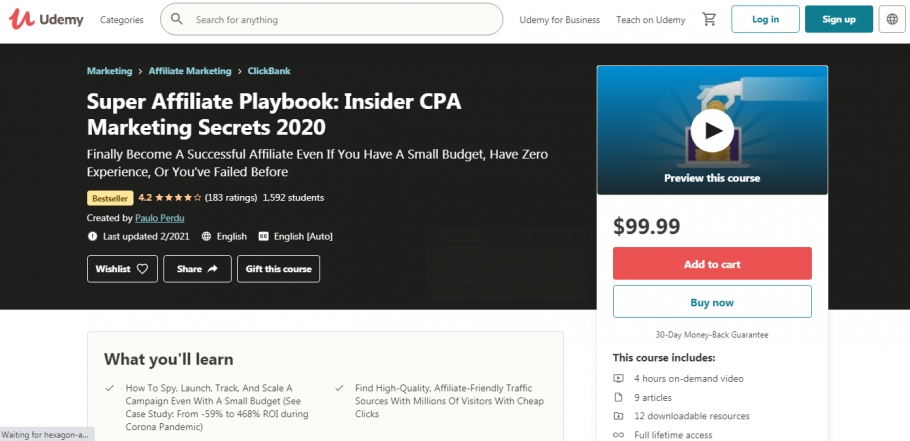Image resolution: width=910 pixels, height=441 pixels.
Task: Go to Affiliate Marketing breadcrumb
Action: (190, 71)
